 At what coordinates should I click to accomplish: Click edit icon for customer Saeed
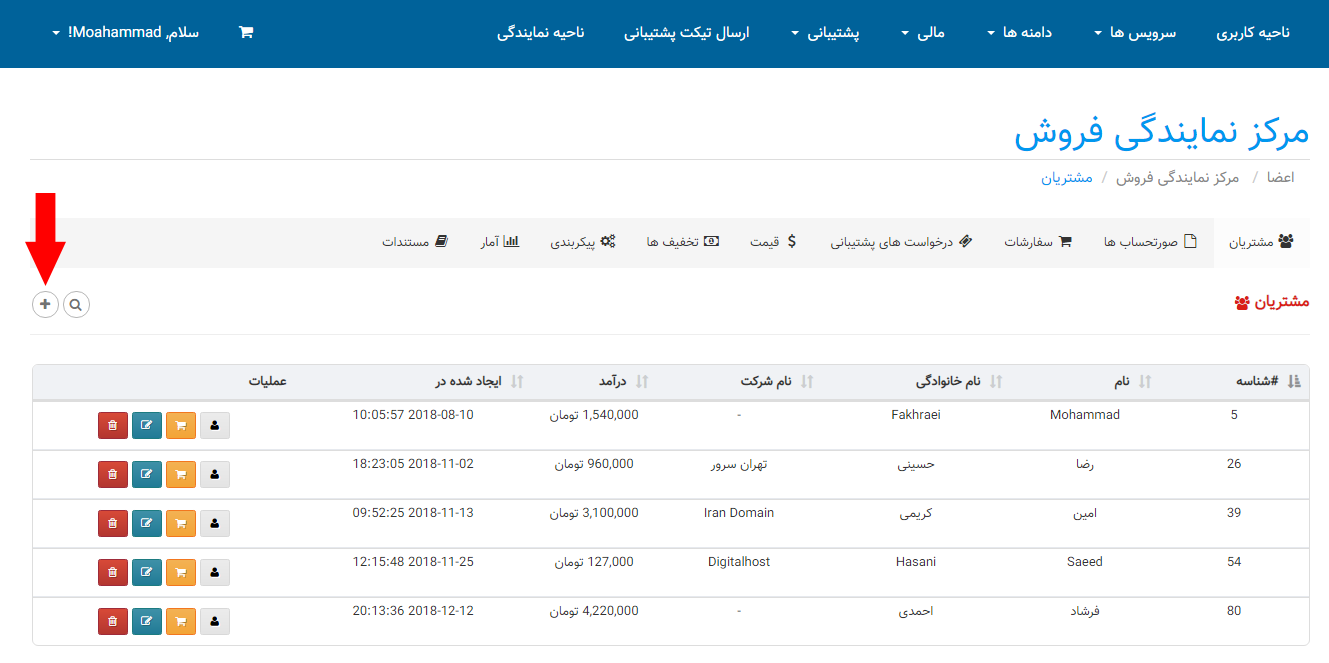147,572
